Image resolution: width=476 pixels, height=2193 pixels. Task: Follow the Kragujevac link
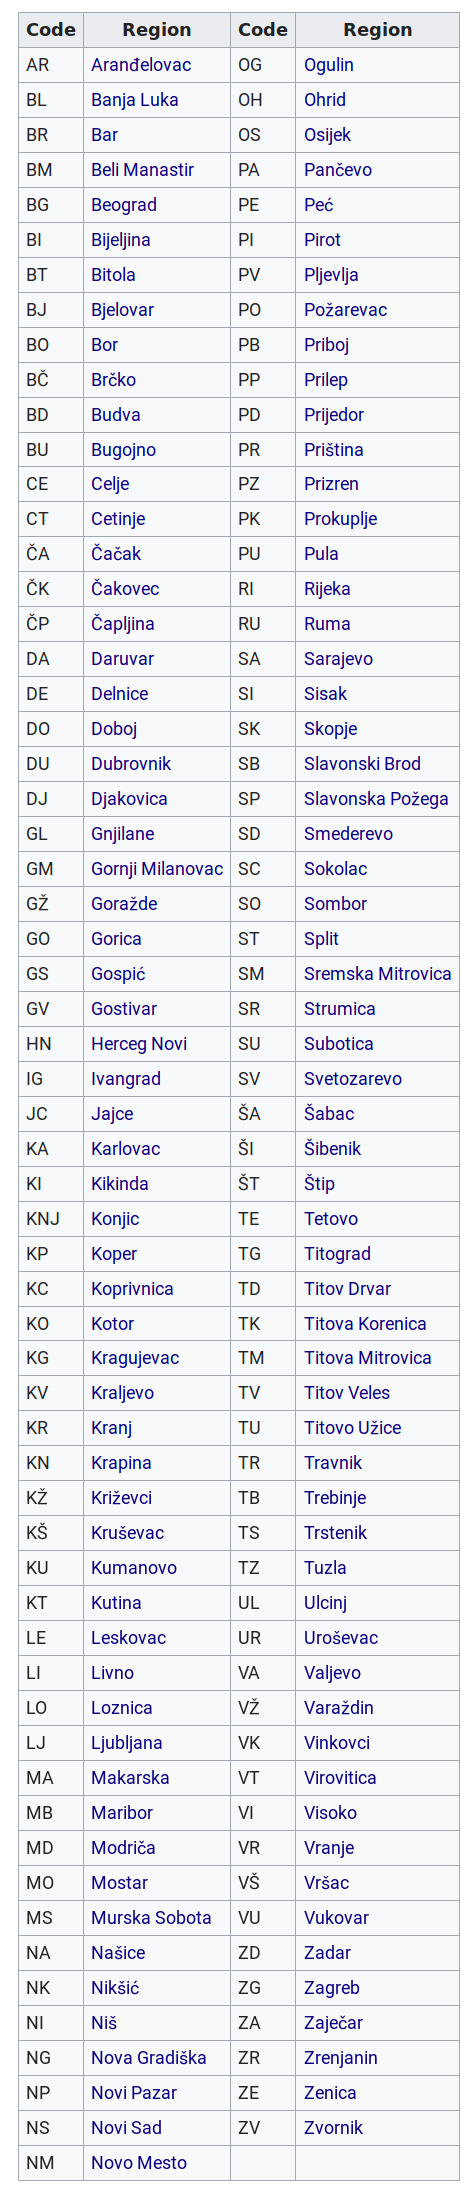(135, 1358)
